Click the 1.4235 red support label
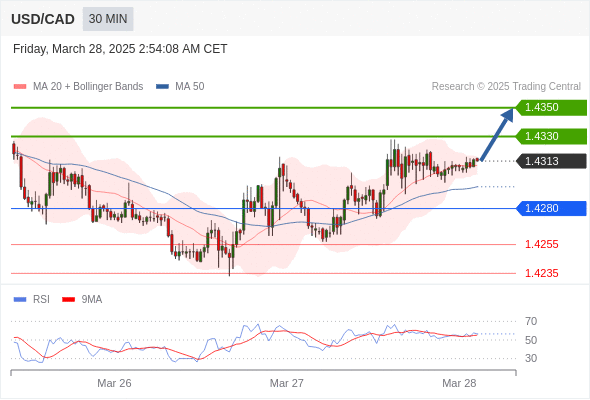 click(x=542, y=273)
